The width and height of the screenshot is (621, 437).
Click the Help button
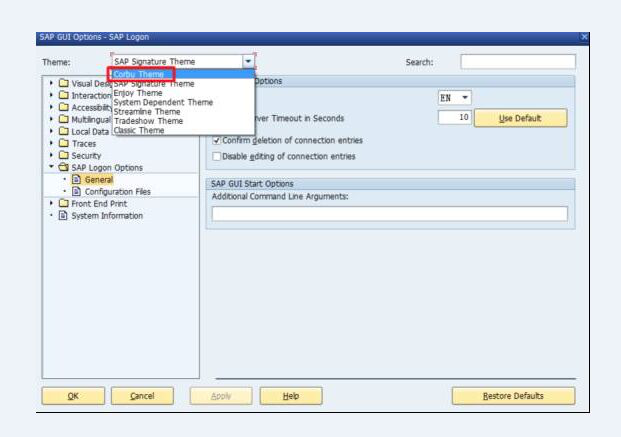[291, 396]
